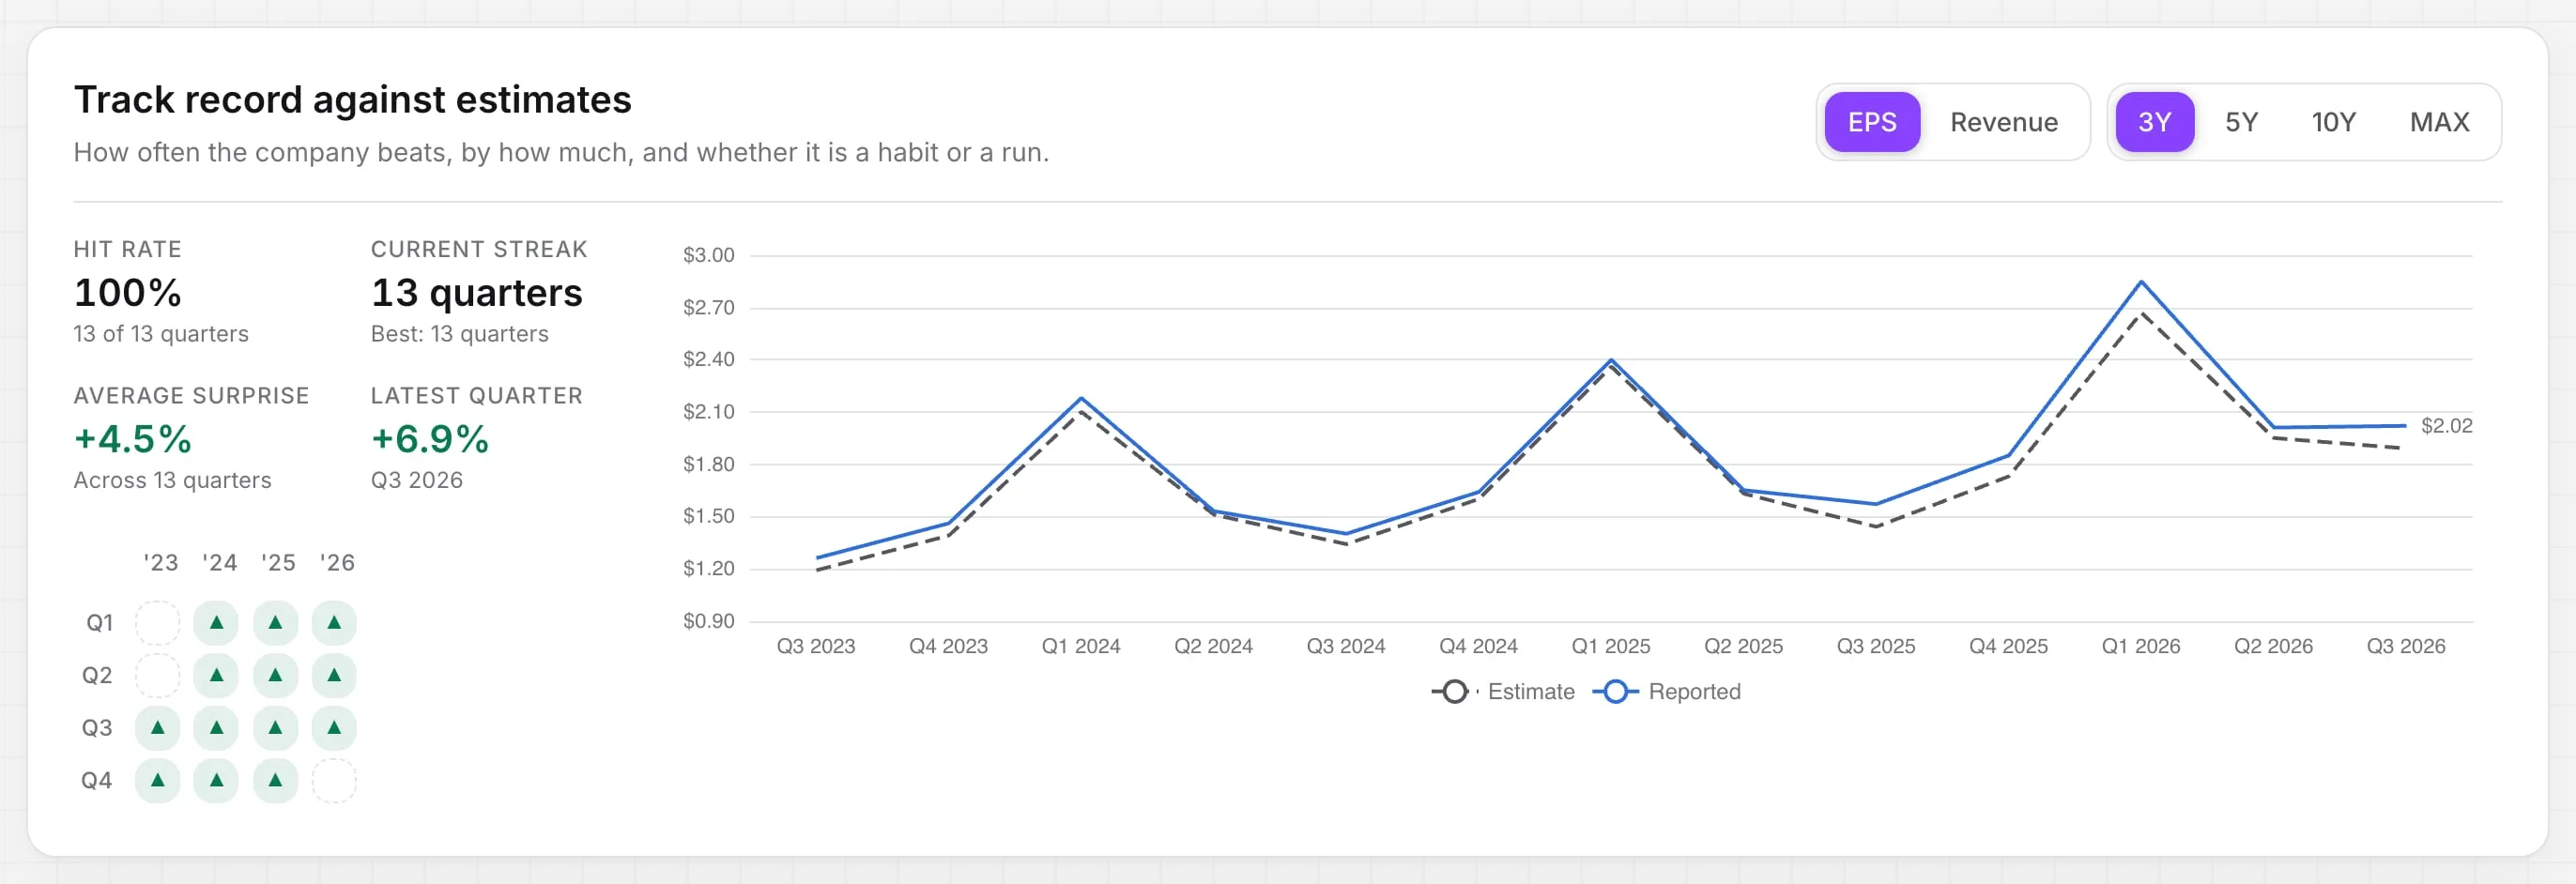Viewport: 2576px width, 884px height.
Task: Click the Q1 '26 beat triangle icon
Action: (x=334, y=622)
